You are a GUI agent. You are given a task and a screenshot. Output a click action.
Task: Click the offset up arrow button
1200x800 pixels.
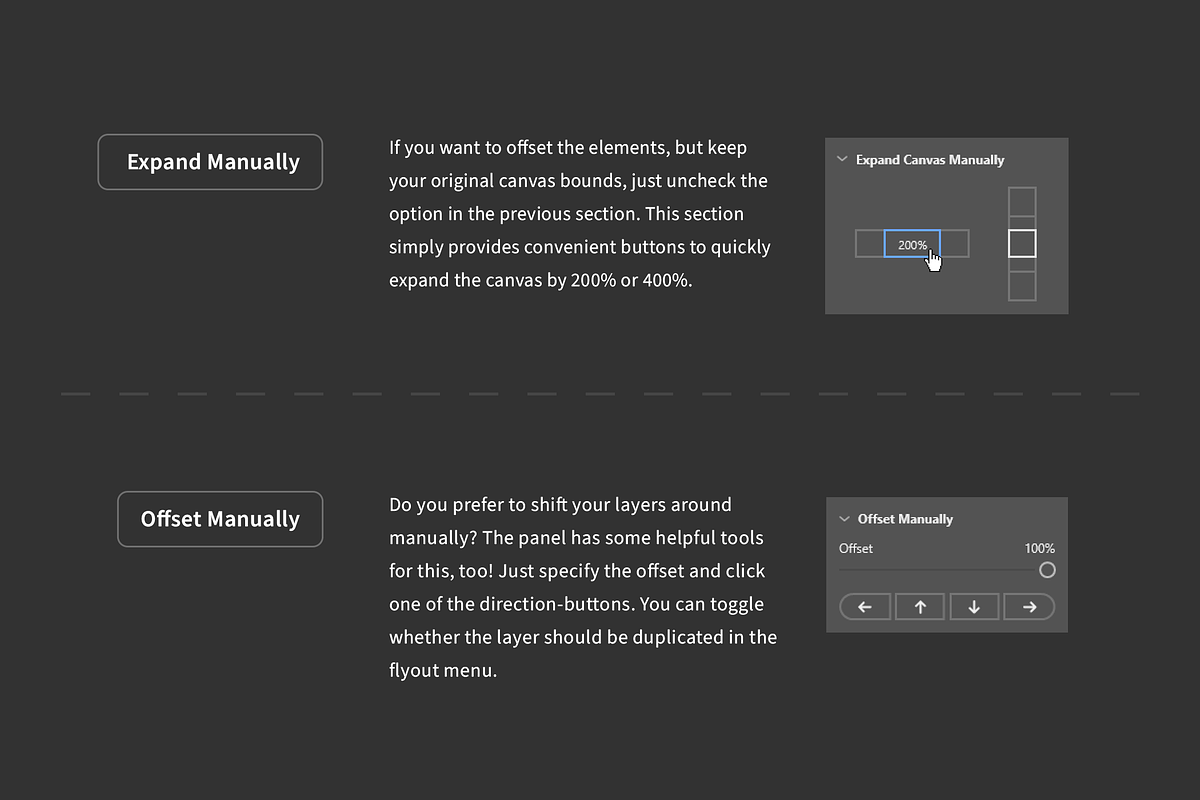click(x=920, y=607)
